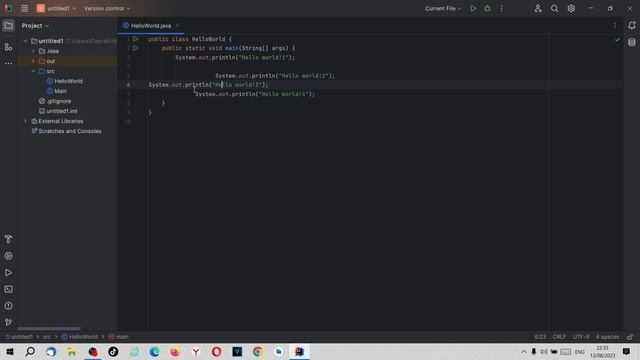Expand the .idea folder

tap(33, 51)
